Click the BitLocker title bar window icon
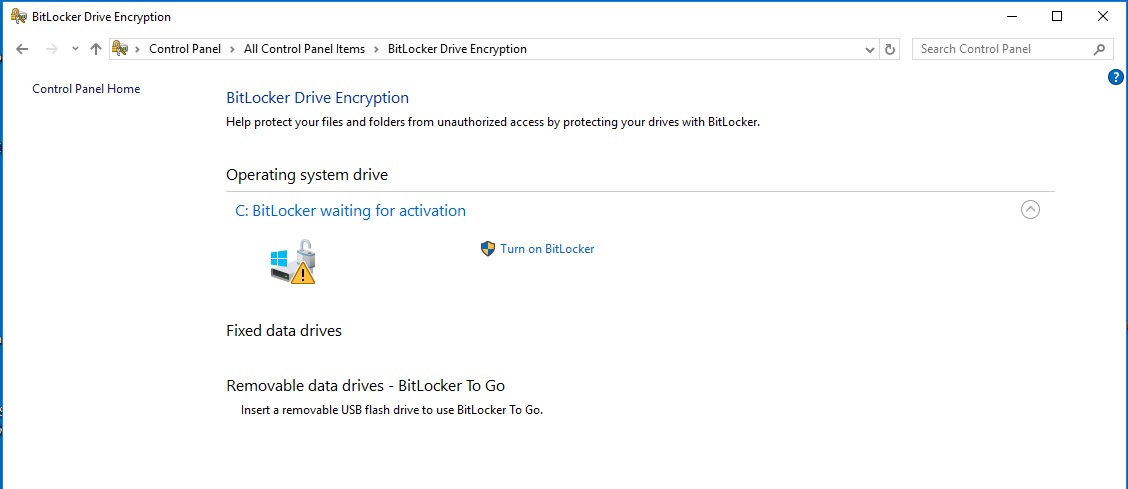Screen dimensions: 1128x489 (18, 16)
